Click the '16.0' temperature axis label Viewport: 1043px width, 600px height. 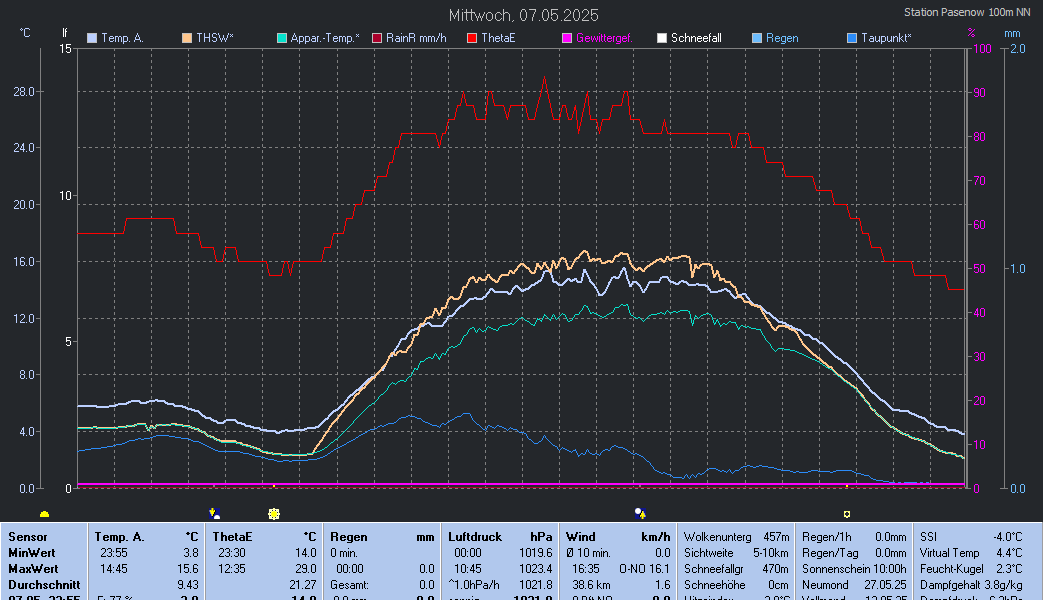tap(24, 261)
